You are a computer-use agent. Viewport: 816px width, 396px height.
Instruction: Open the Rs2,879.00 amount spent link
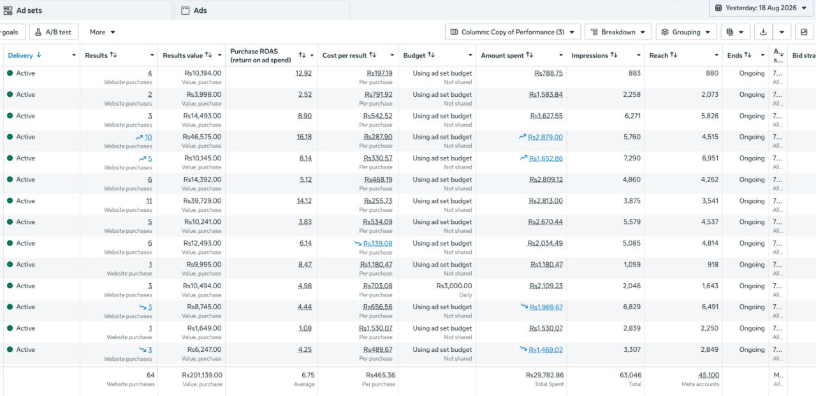(545, 137)
